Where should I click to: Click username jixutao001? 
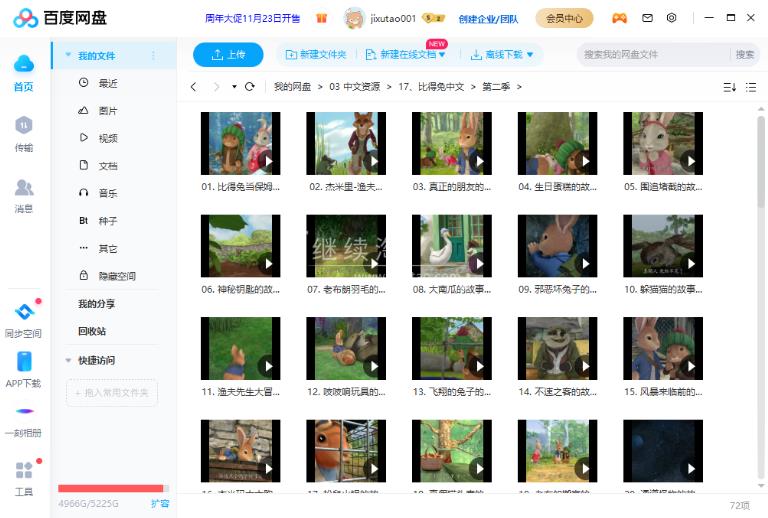tap(393, 19)
